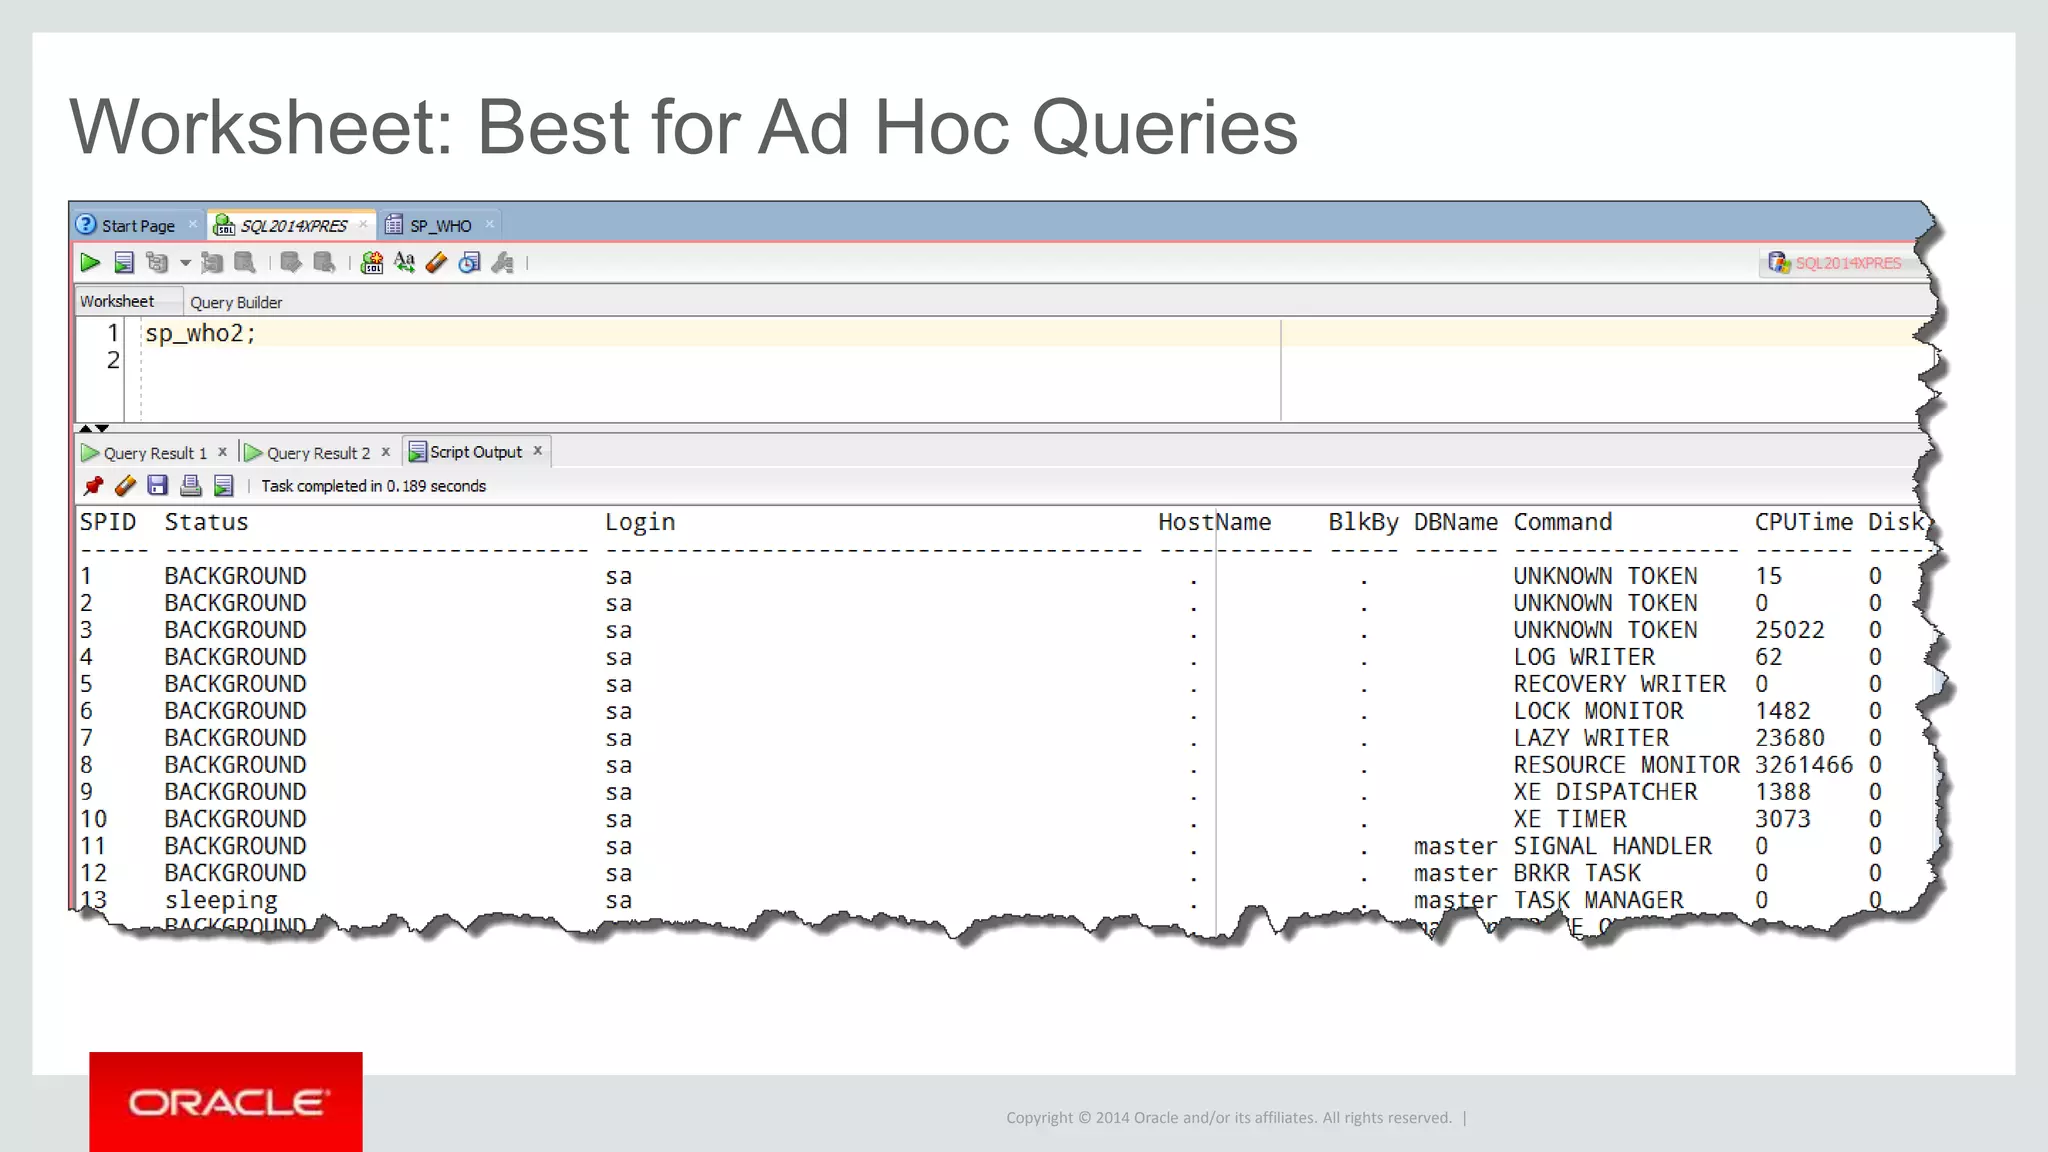Switch to the Start Page tab
This screenshot has width=2048, height=1152.
click(138, 226)
